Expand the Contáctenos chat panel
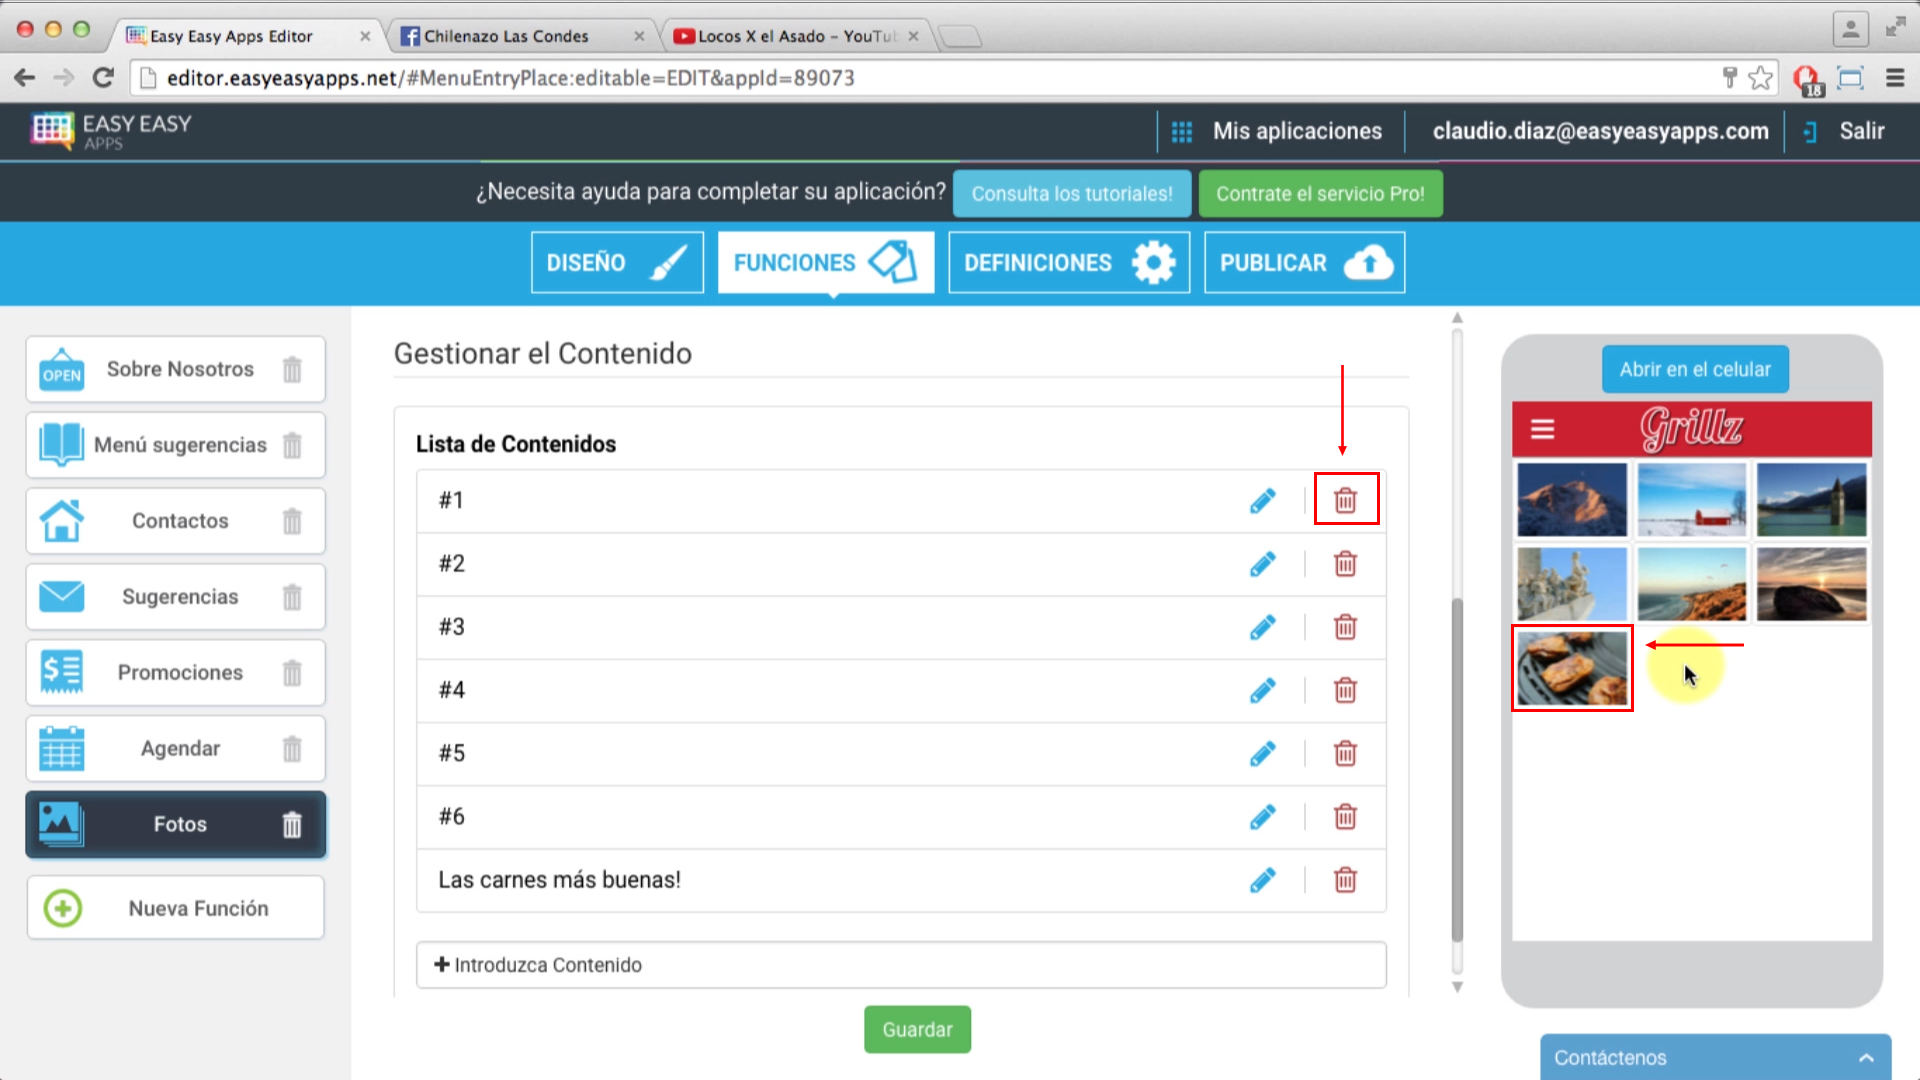This screenshot has height=1080, width=1920. pos(1866,1058)
